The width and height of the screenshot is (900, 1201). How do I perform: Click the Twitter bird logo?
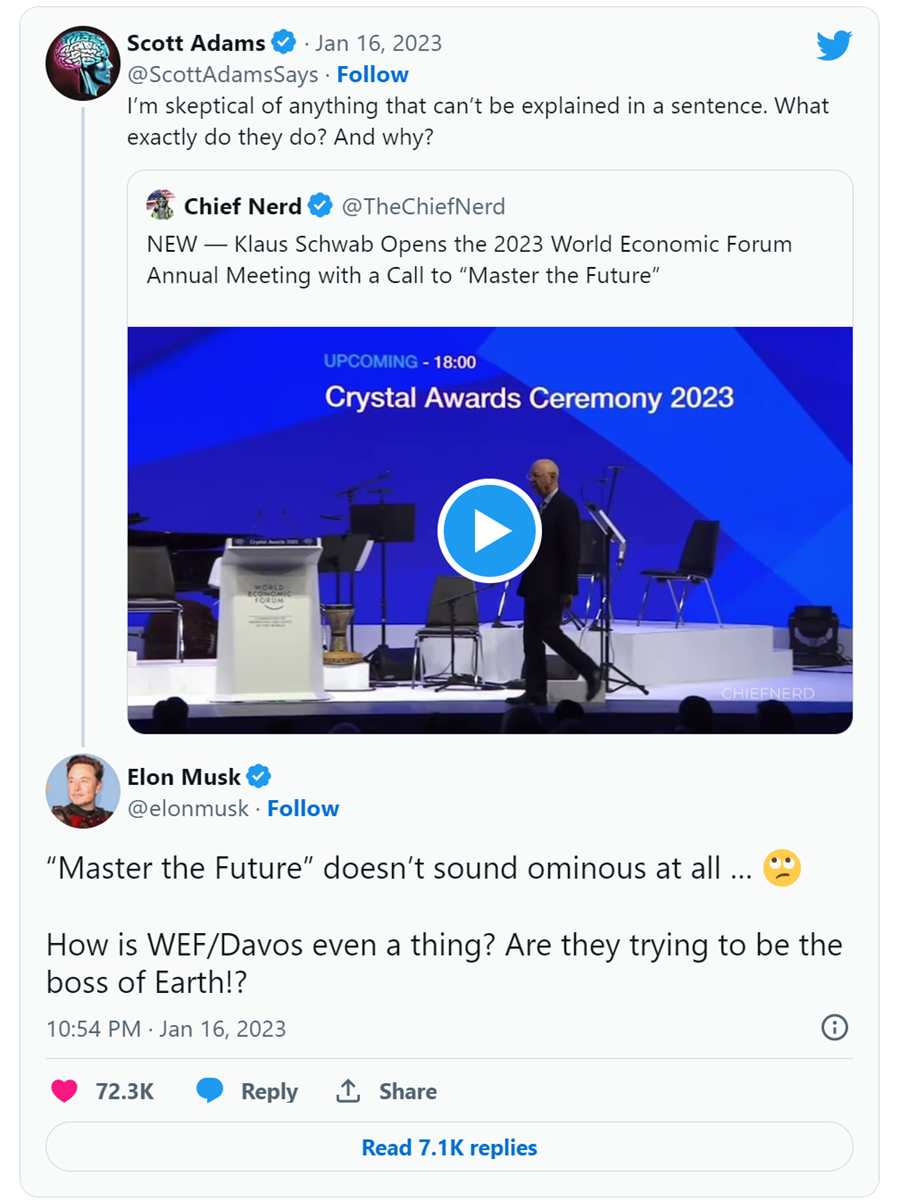pos(833,46)
